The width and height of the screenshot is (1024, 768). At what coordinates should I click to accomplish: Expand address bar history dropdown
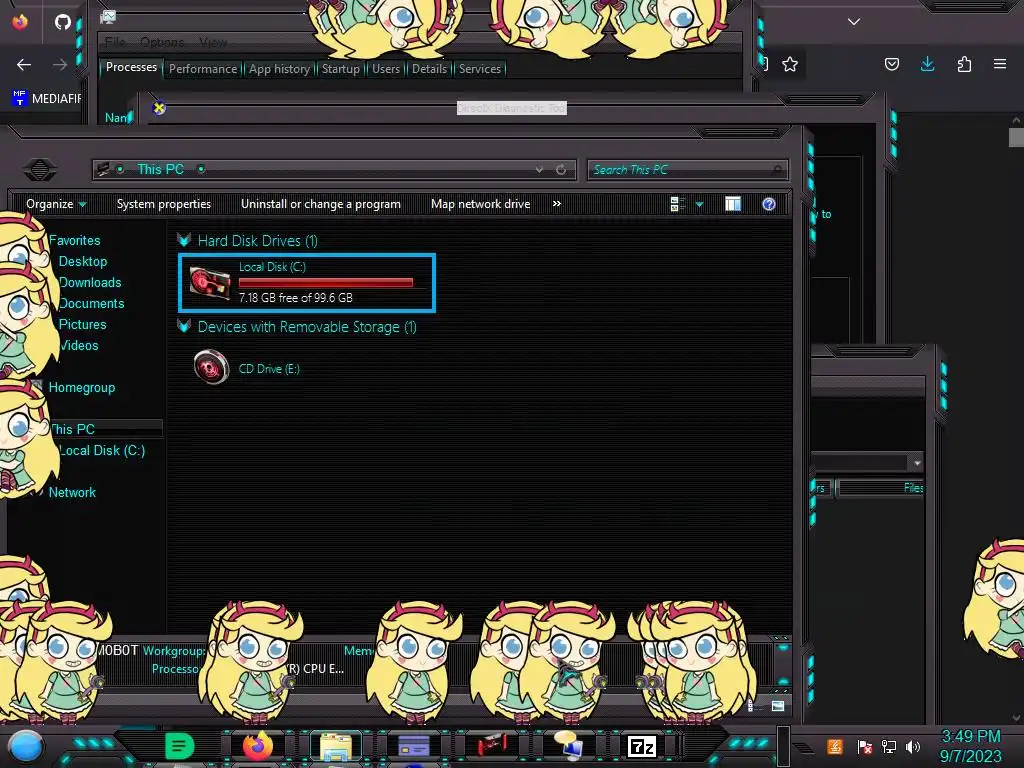[x=539, y=170]
